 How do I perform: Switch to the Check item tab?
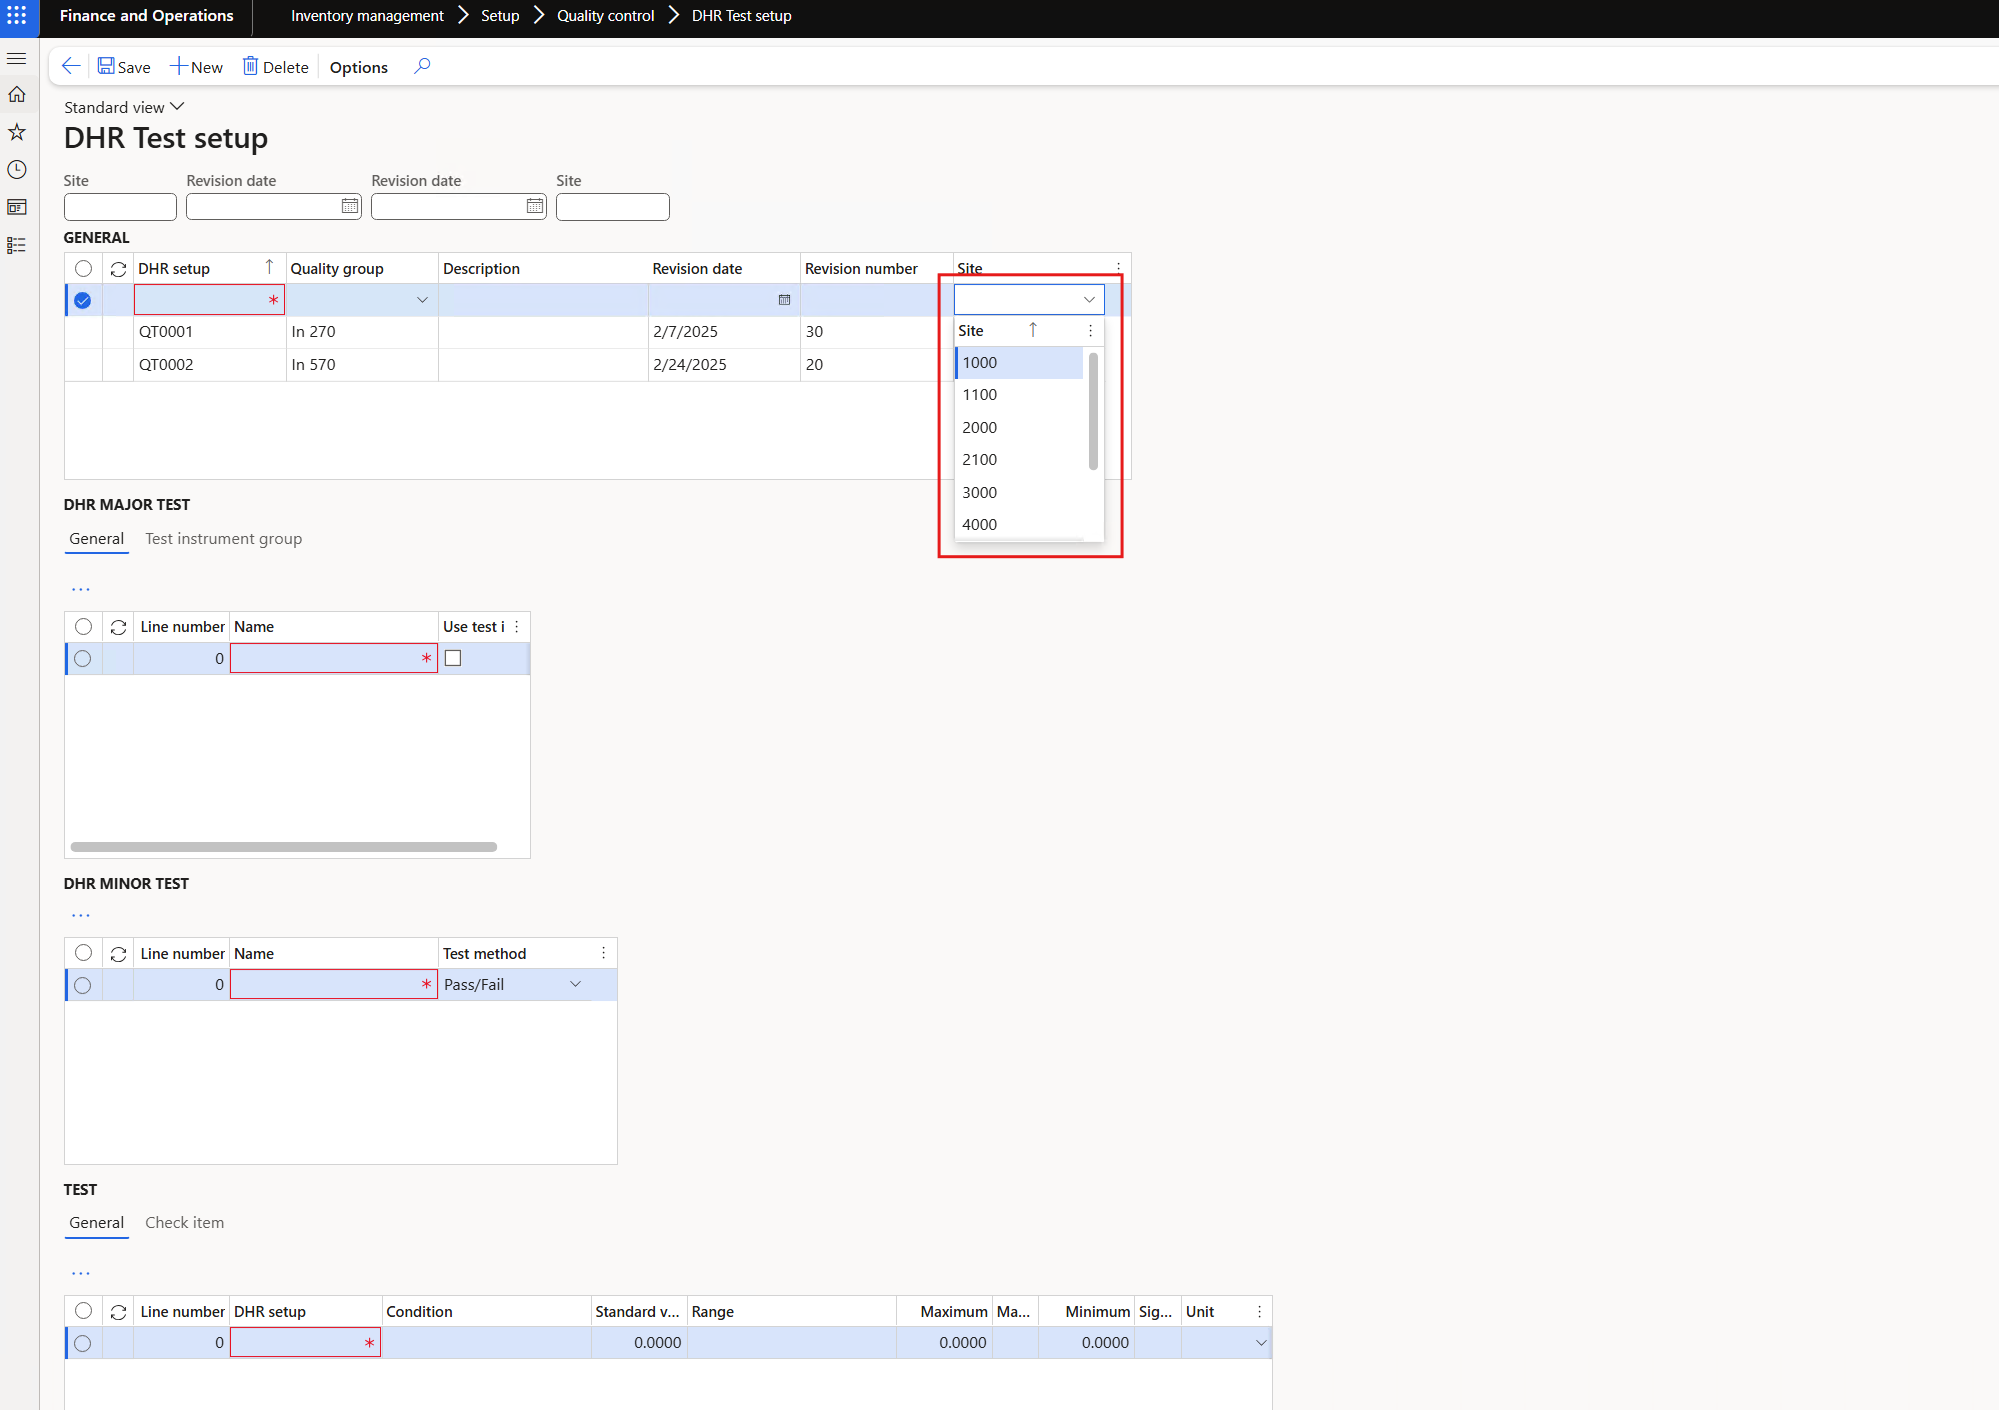click(x=184, y=1223)
